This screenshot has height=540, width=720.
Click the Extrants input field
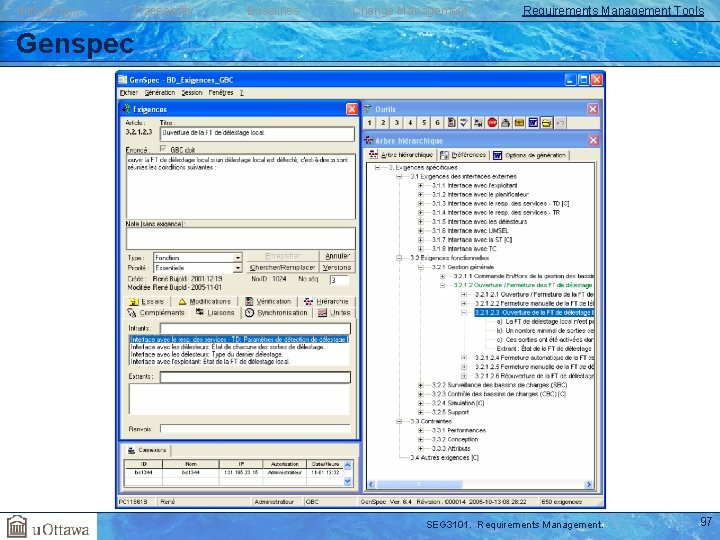pyautogui.click(x=255, y=377)
